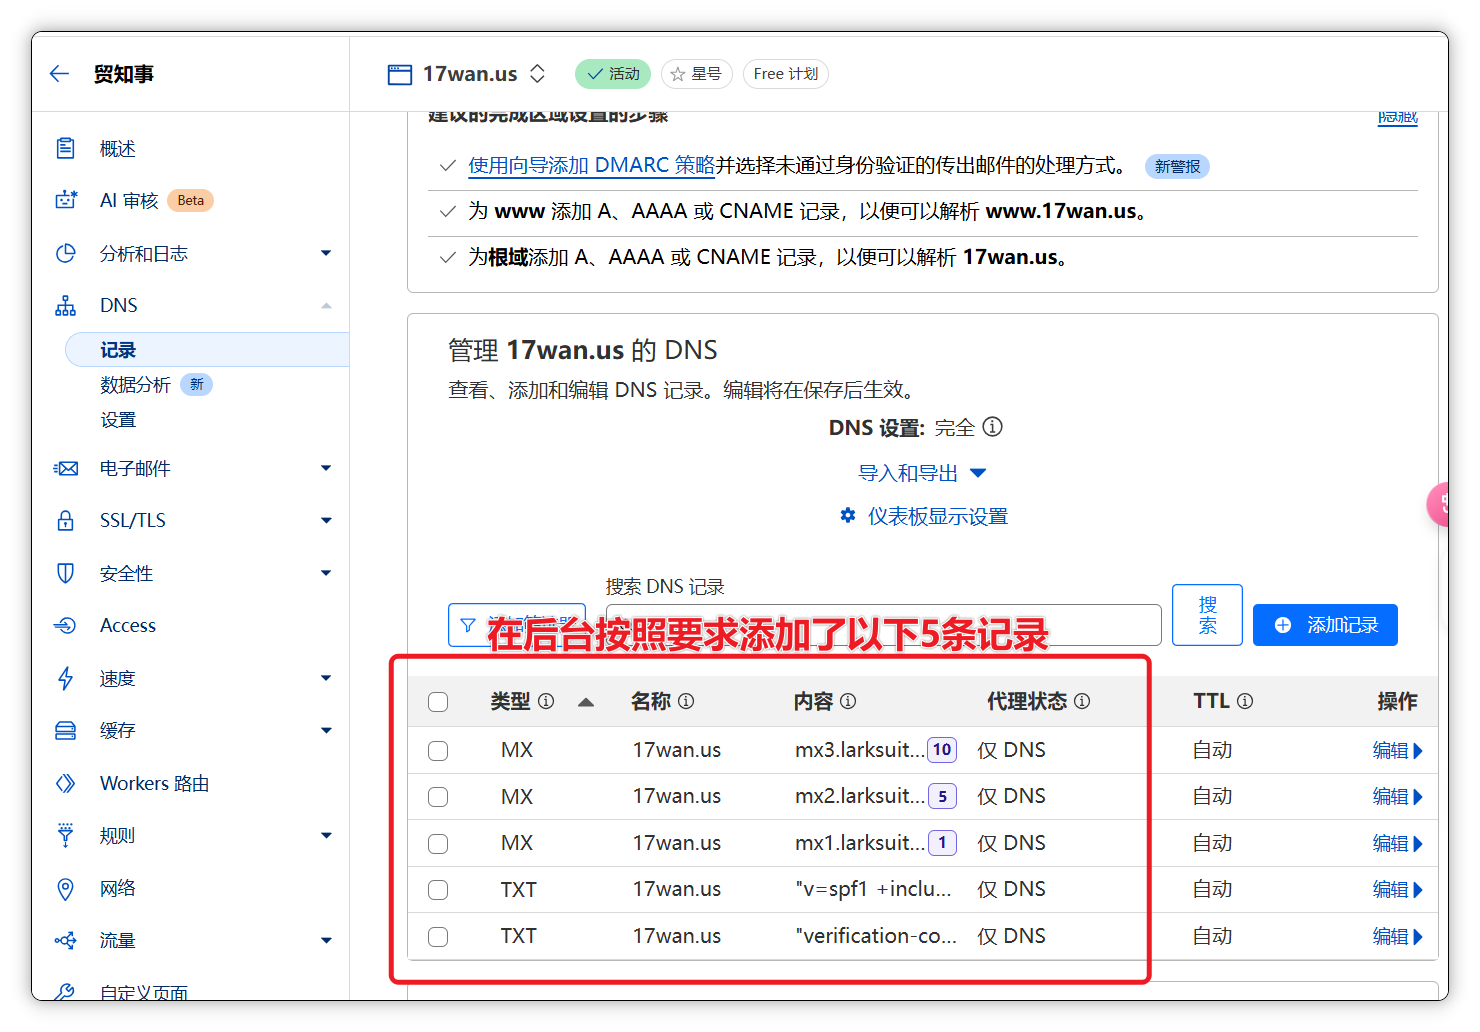The height and width of the screenshot is (1032, 1480).
Task: Sort records by the 类型 column arrow
Action: (x=586, y=702)
